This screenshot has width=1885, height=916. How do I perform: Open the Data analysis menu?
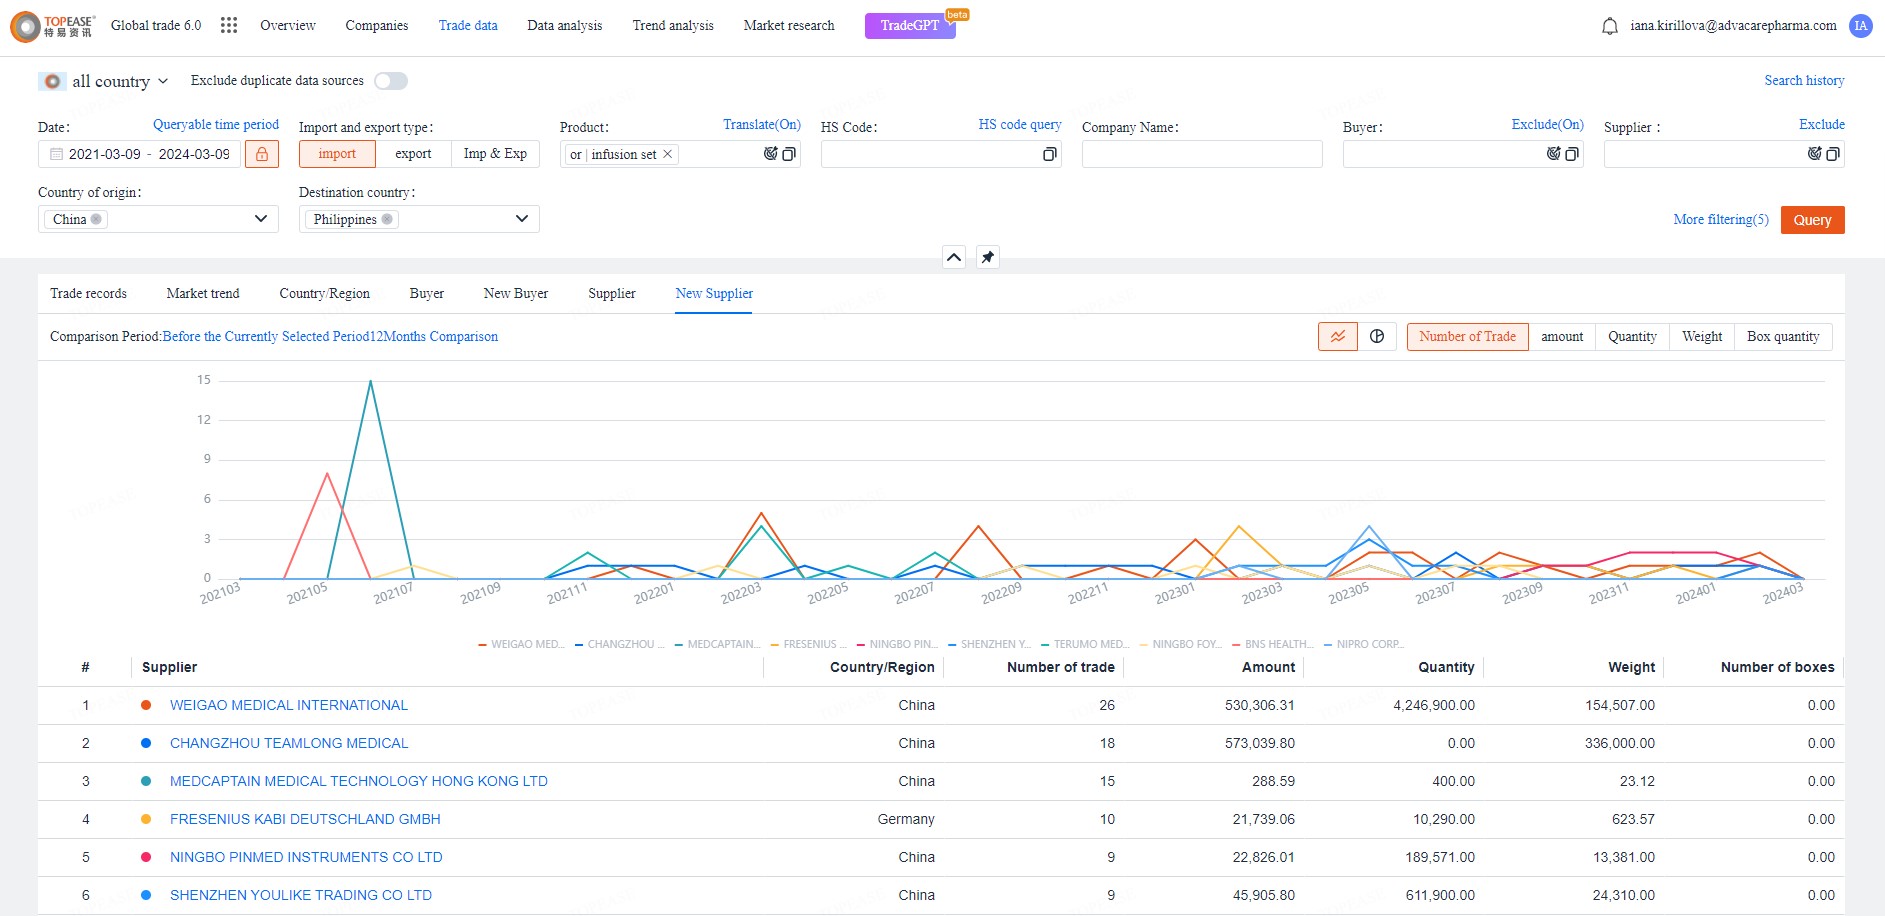click(564, 26)
